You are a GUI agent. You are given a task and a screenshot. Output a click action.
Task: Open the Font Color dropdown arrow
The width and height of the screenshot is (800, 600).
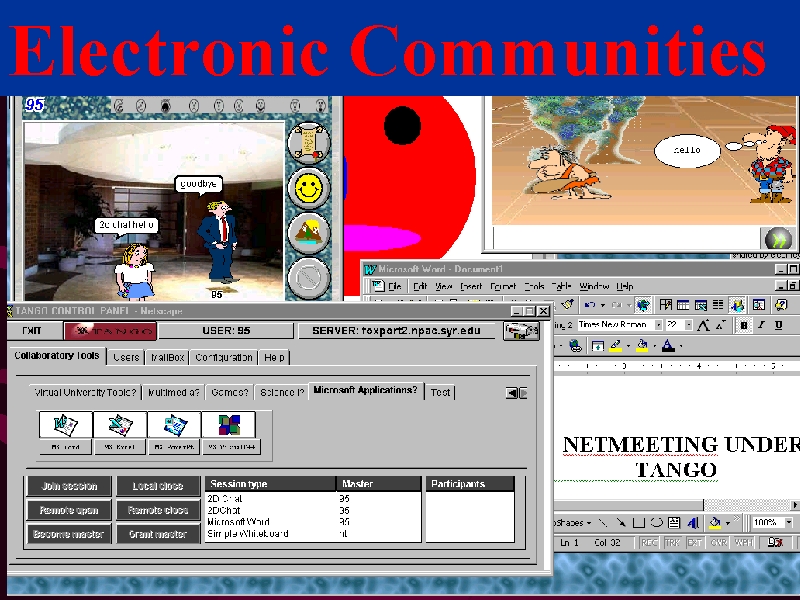coord(681,346)
